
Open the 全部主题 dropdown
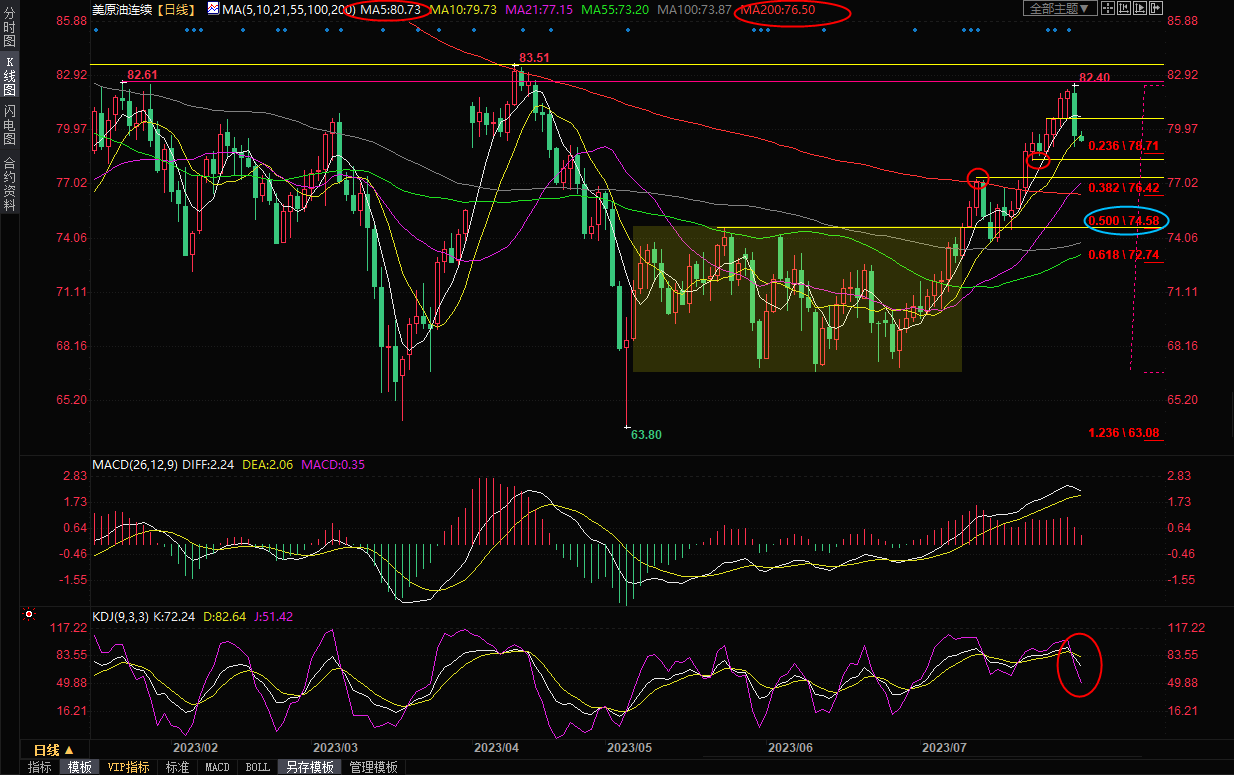point(1060,8)
